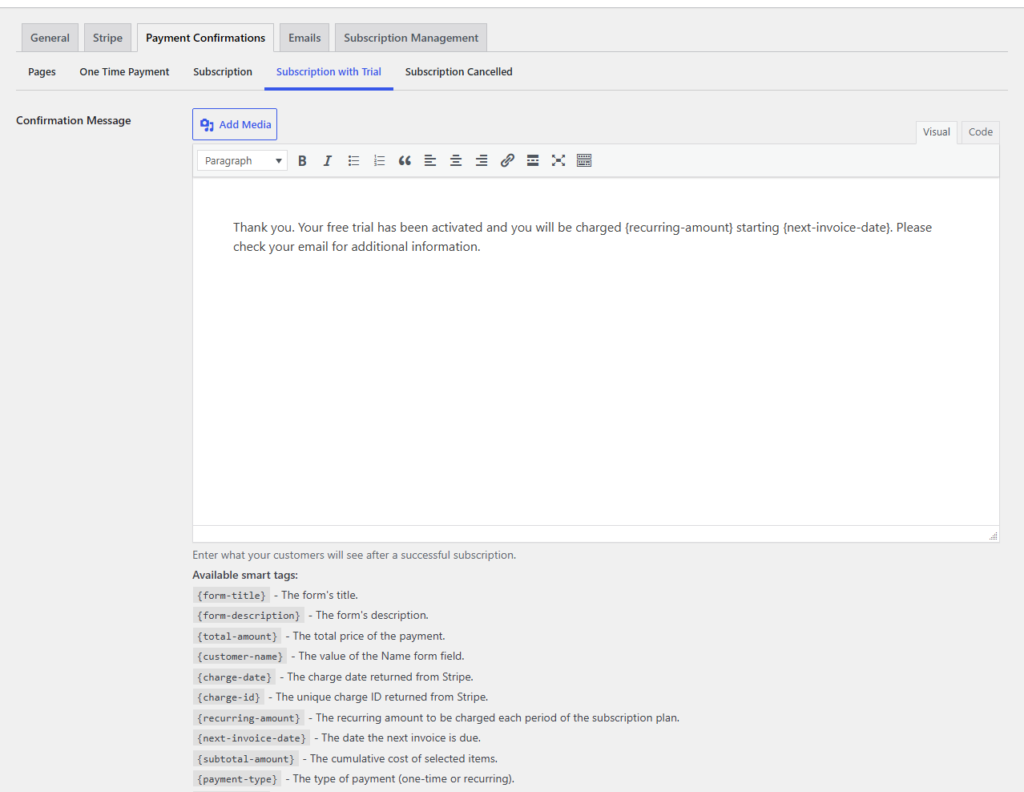Viewport: 1024px width, 792px height.
Task: Click the {payment-type} smart tag
Action: tap(237, 779)
